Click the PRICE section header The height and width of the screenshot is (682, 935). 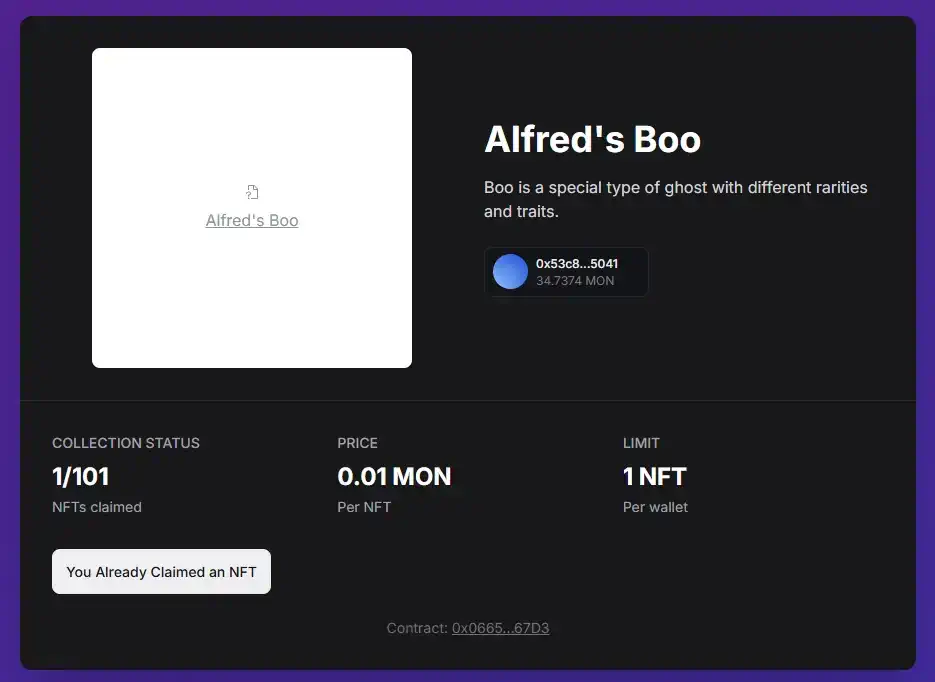(x=357, y=443)
